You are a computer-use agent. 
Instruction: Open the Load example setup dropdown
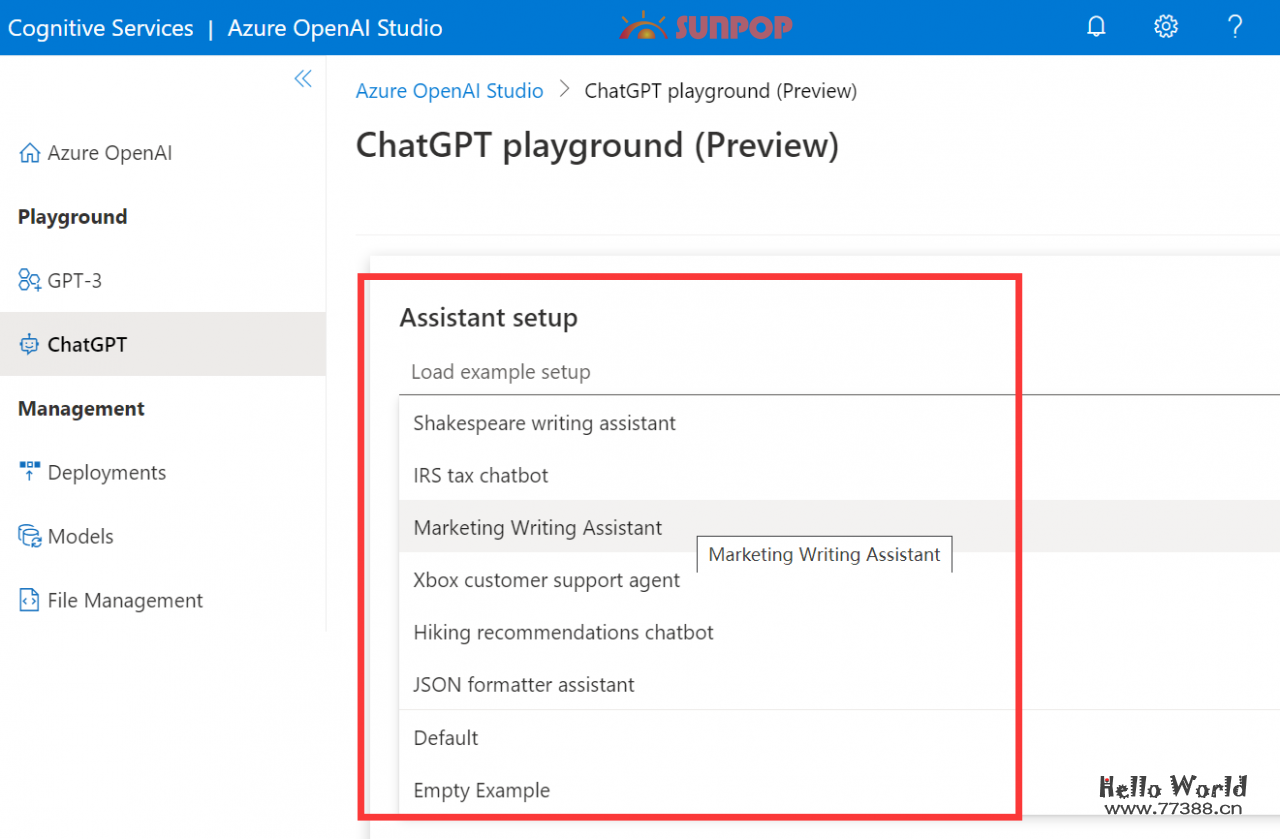[x=700, y=371]
